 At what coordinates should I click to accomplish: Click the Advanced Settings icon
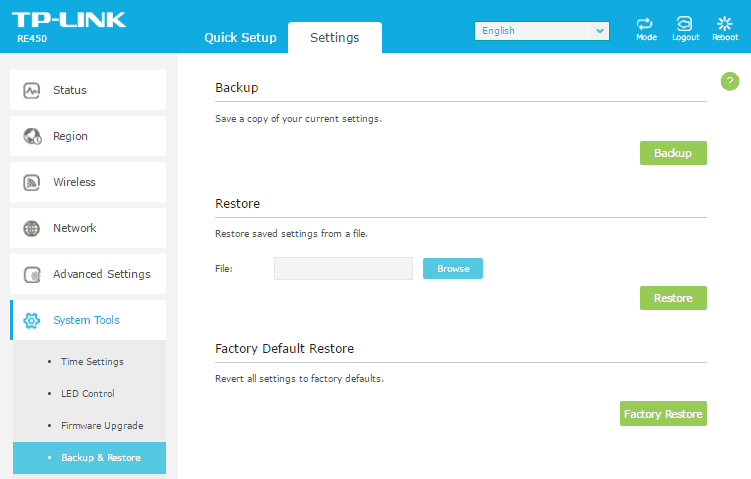[x=31, y=274]
